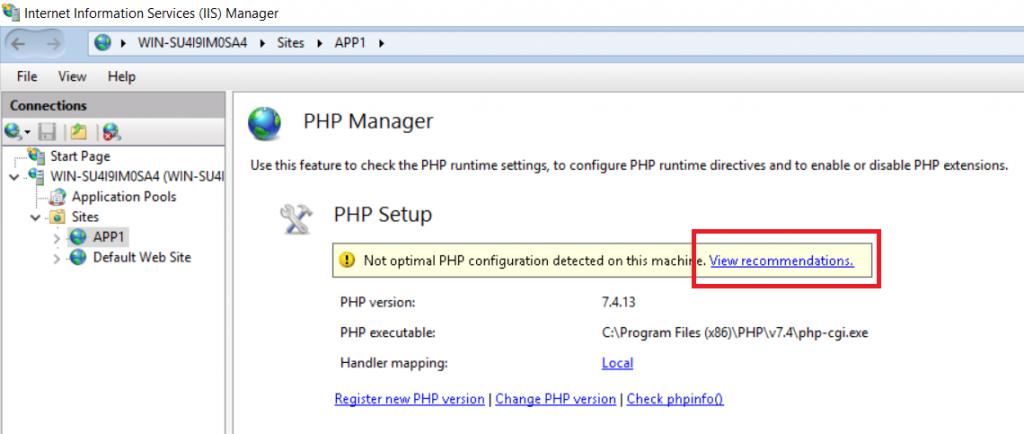The width and height of the screenshot is (1024, 434).
Task: Click the Back navigation arrow
Action: 18,44
